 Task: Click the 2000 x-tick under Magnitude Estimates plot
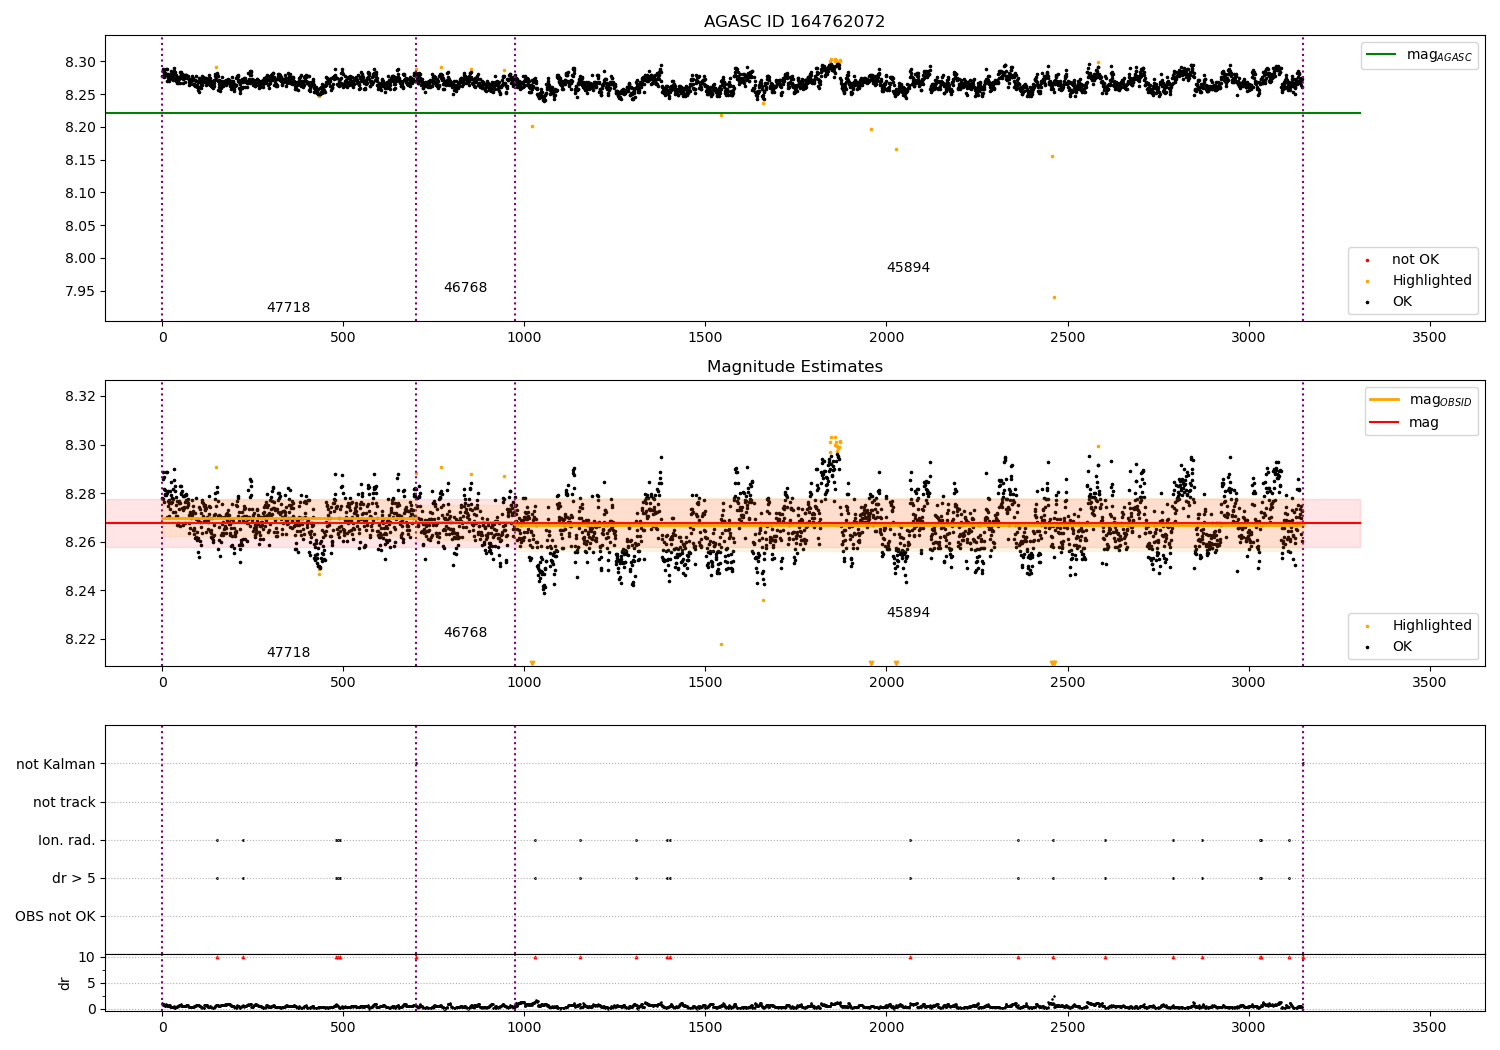[886, 682]
